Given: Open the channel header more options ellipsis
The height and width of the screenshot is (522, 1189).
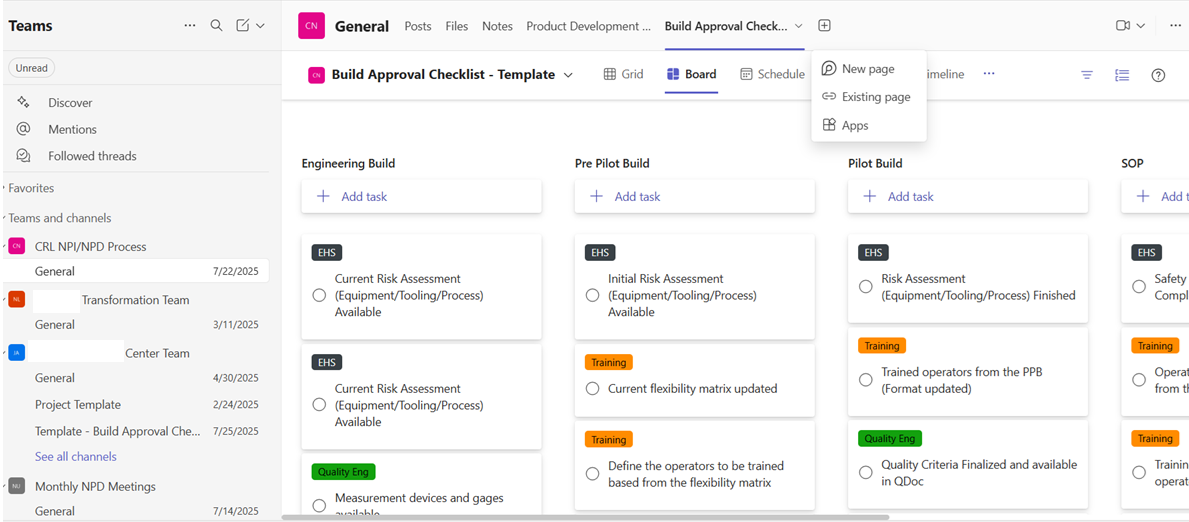Looking at the screenshot, I should pos(1175,26).
